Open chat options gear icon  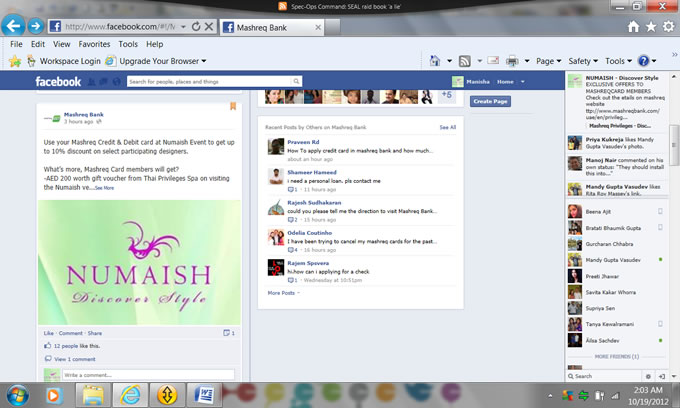click(648, 376)
